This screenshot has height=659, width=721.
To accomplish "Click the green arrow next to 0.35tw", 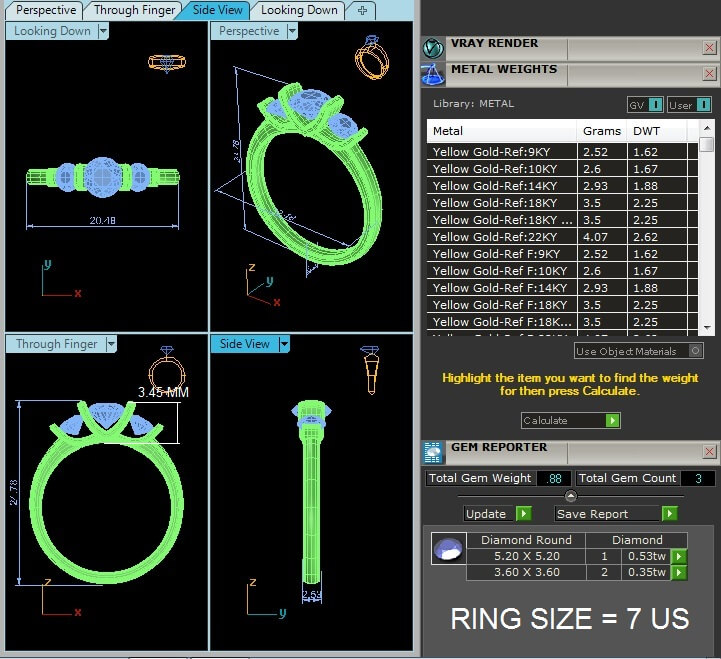I will (x=679, y=573).
